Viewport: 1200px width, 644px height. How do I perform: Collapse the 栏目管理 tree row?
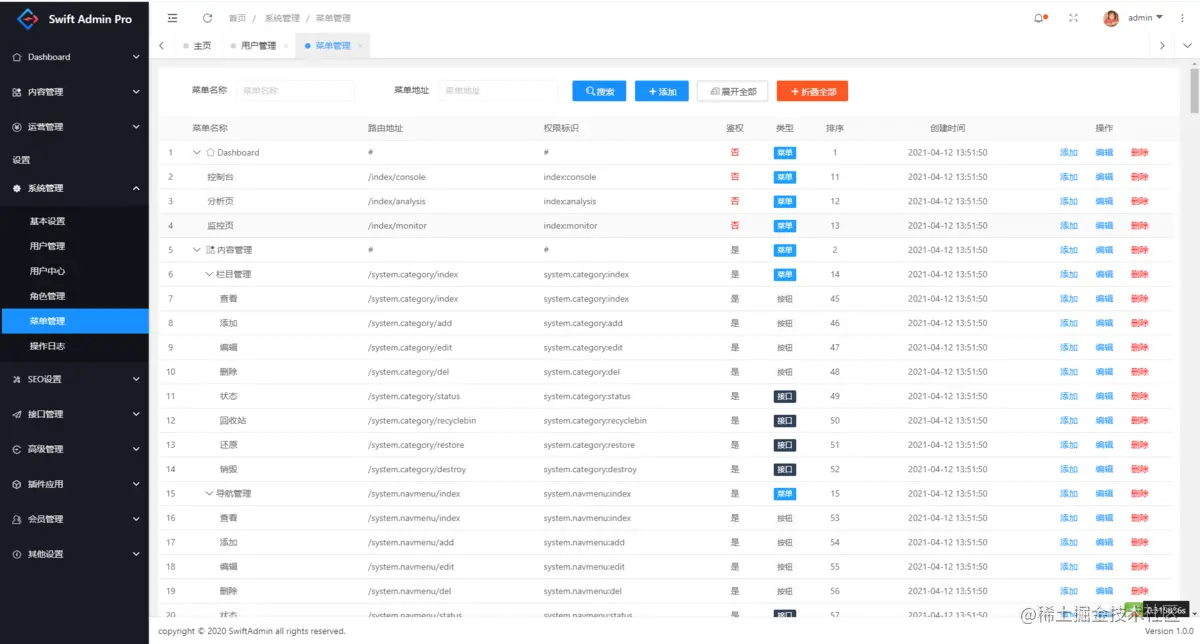click(x=209, y=274)
